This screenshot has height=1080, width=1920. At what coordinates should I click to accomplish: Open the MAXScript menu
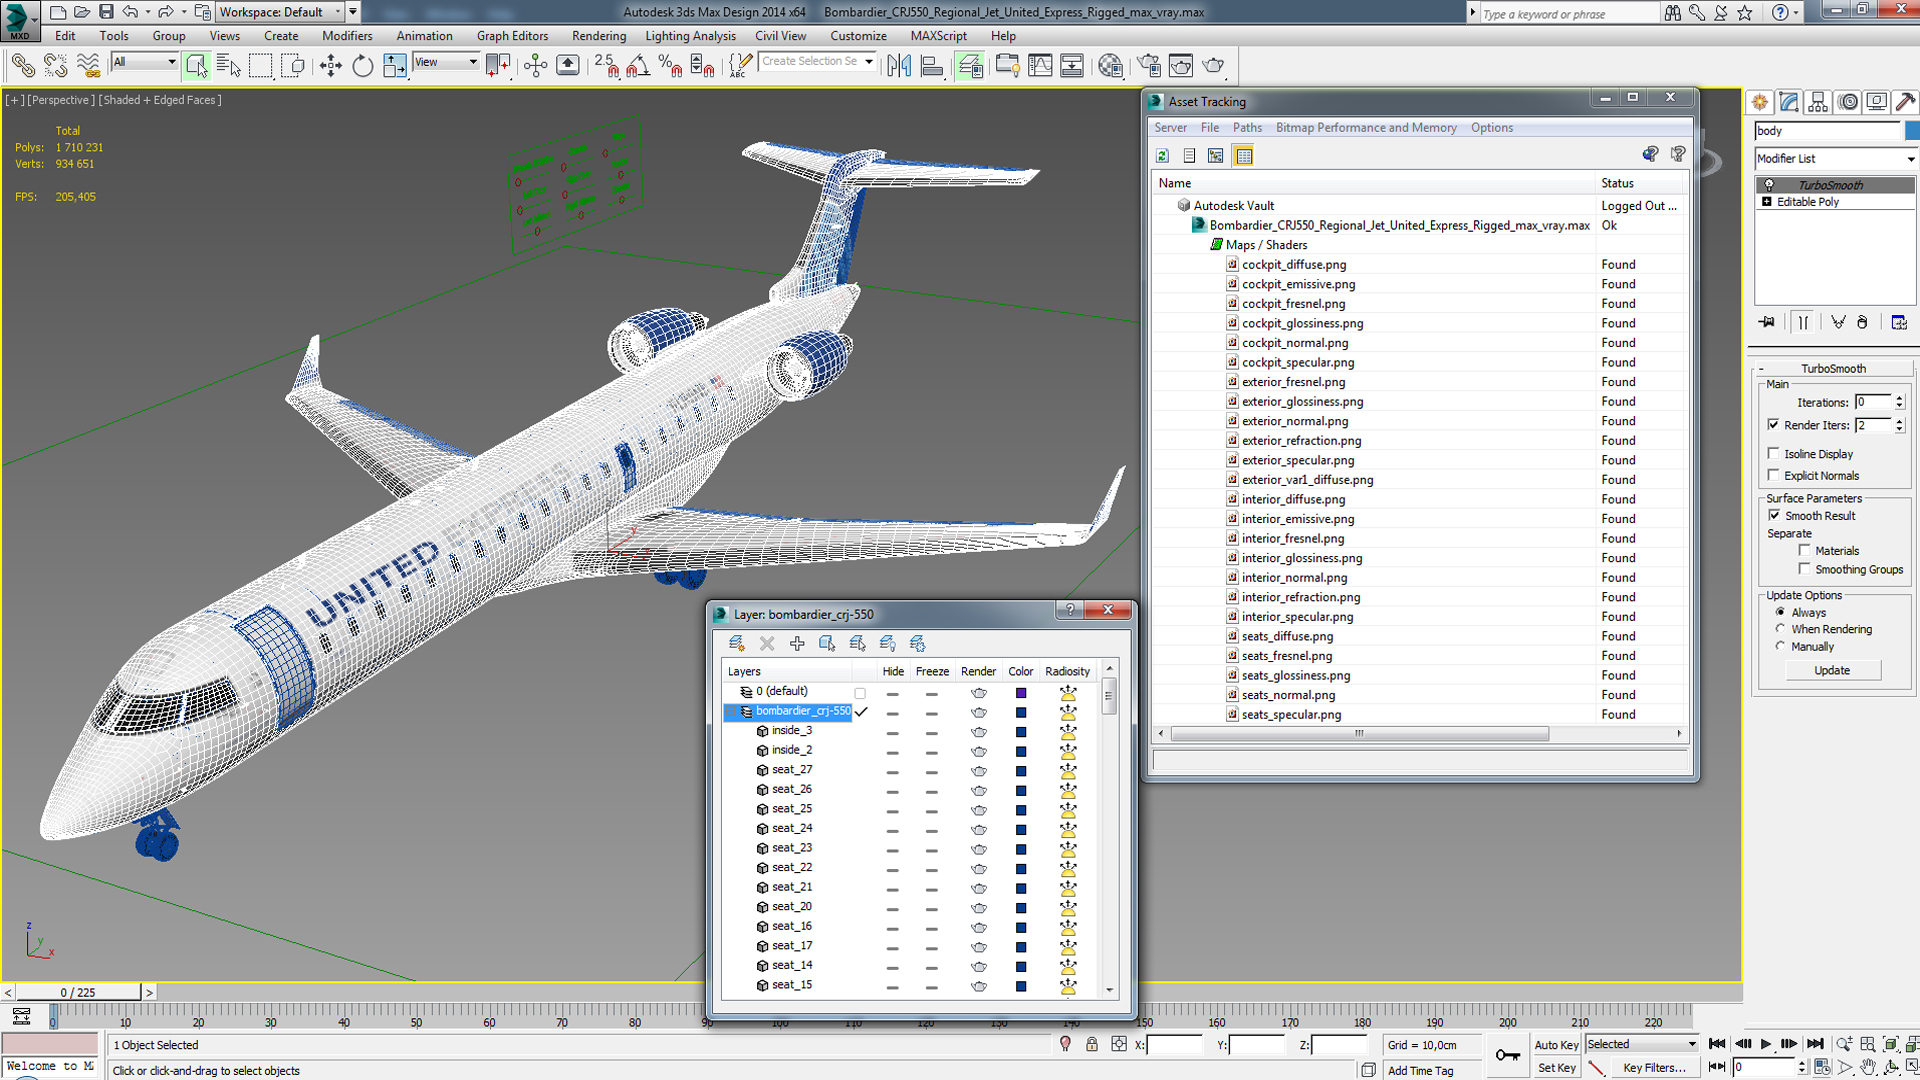[938, 36]
